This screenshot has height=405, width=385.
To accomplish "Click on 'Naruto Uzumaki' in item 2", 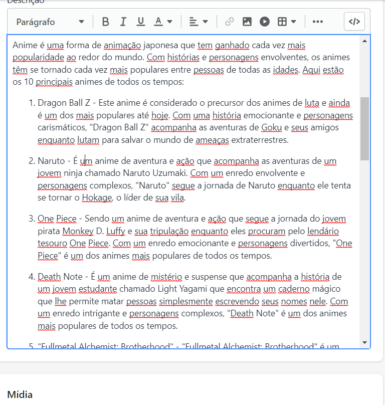I will pos(155,173).
